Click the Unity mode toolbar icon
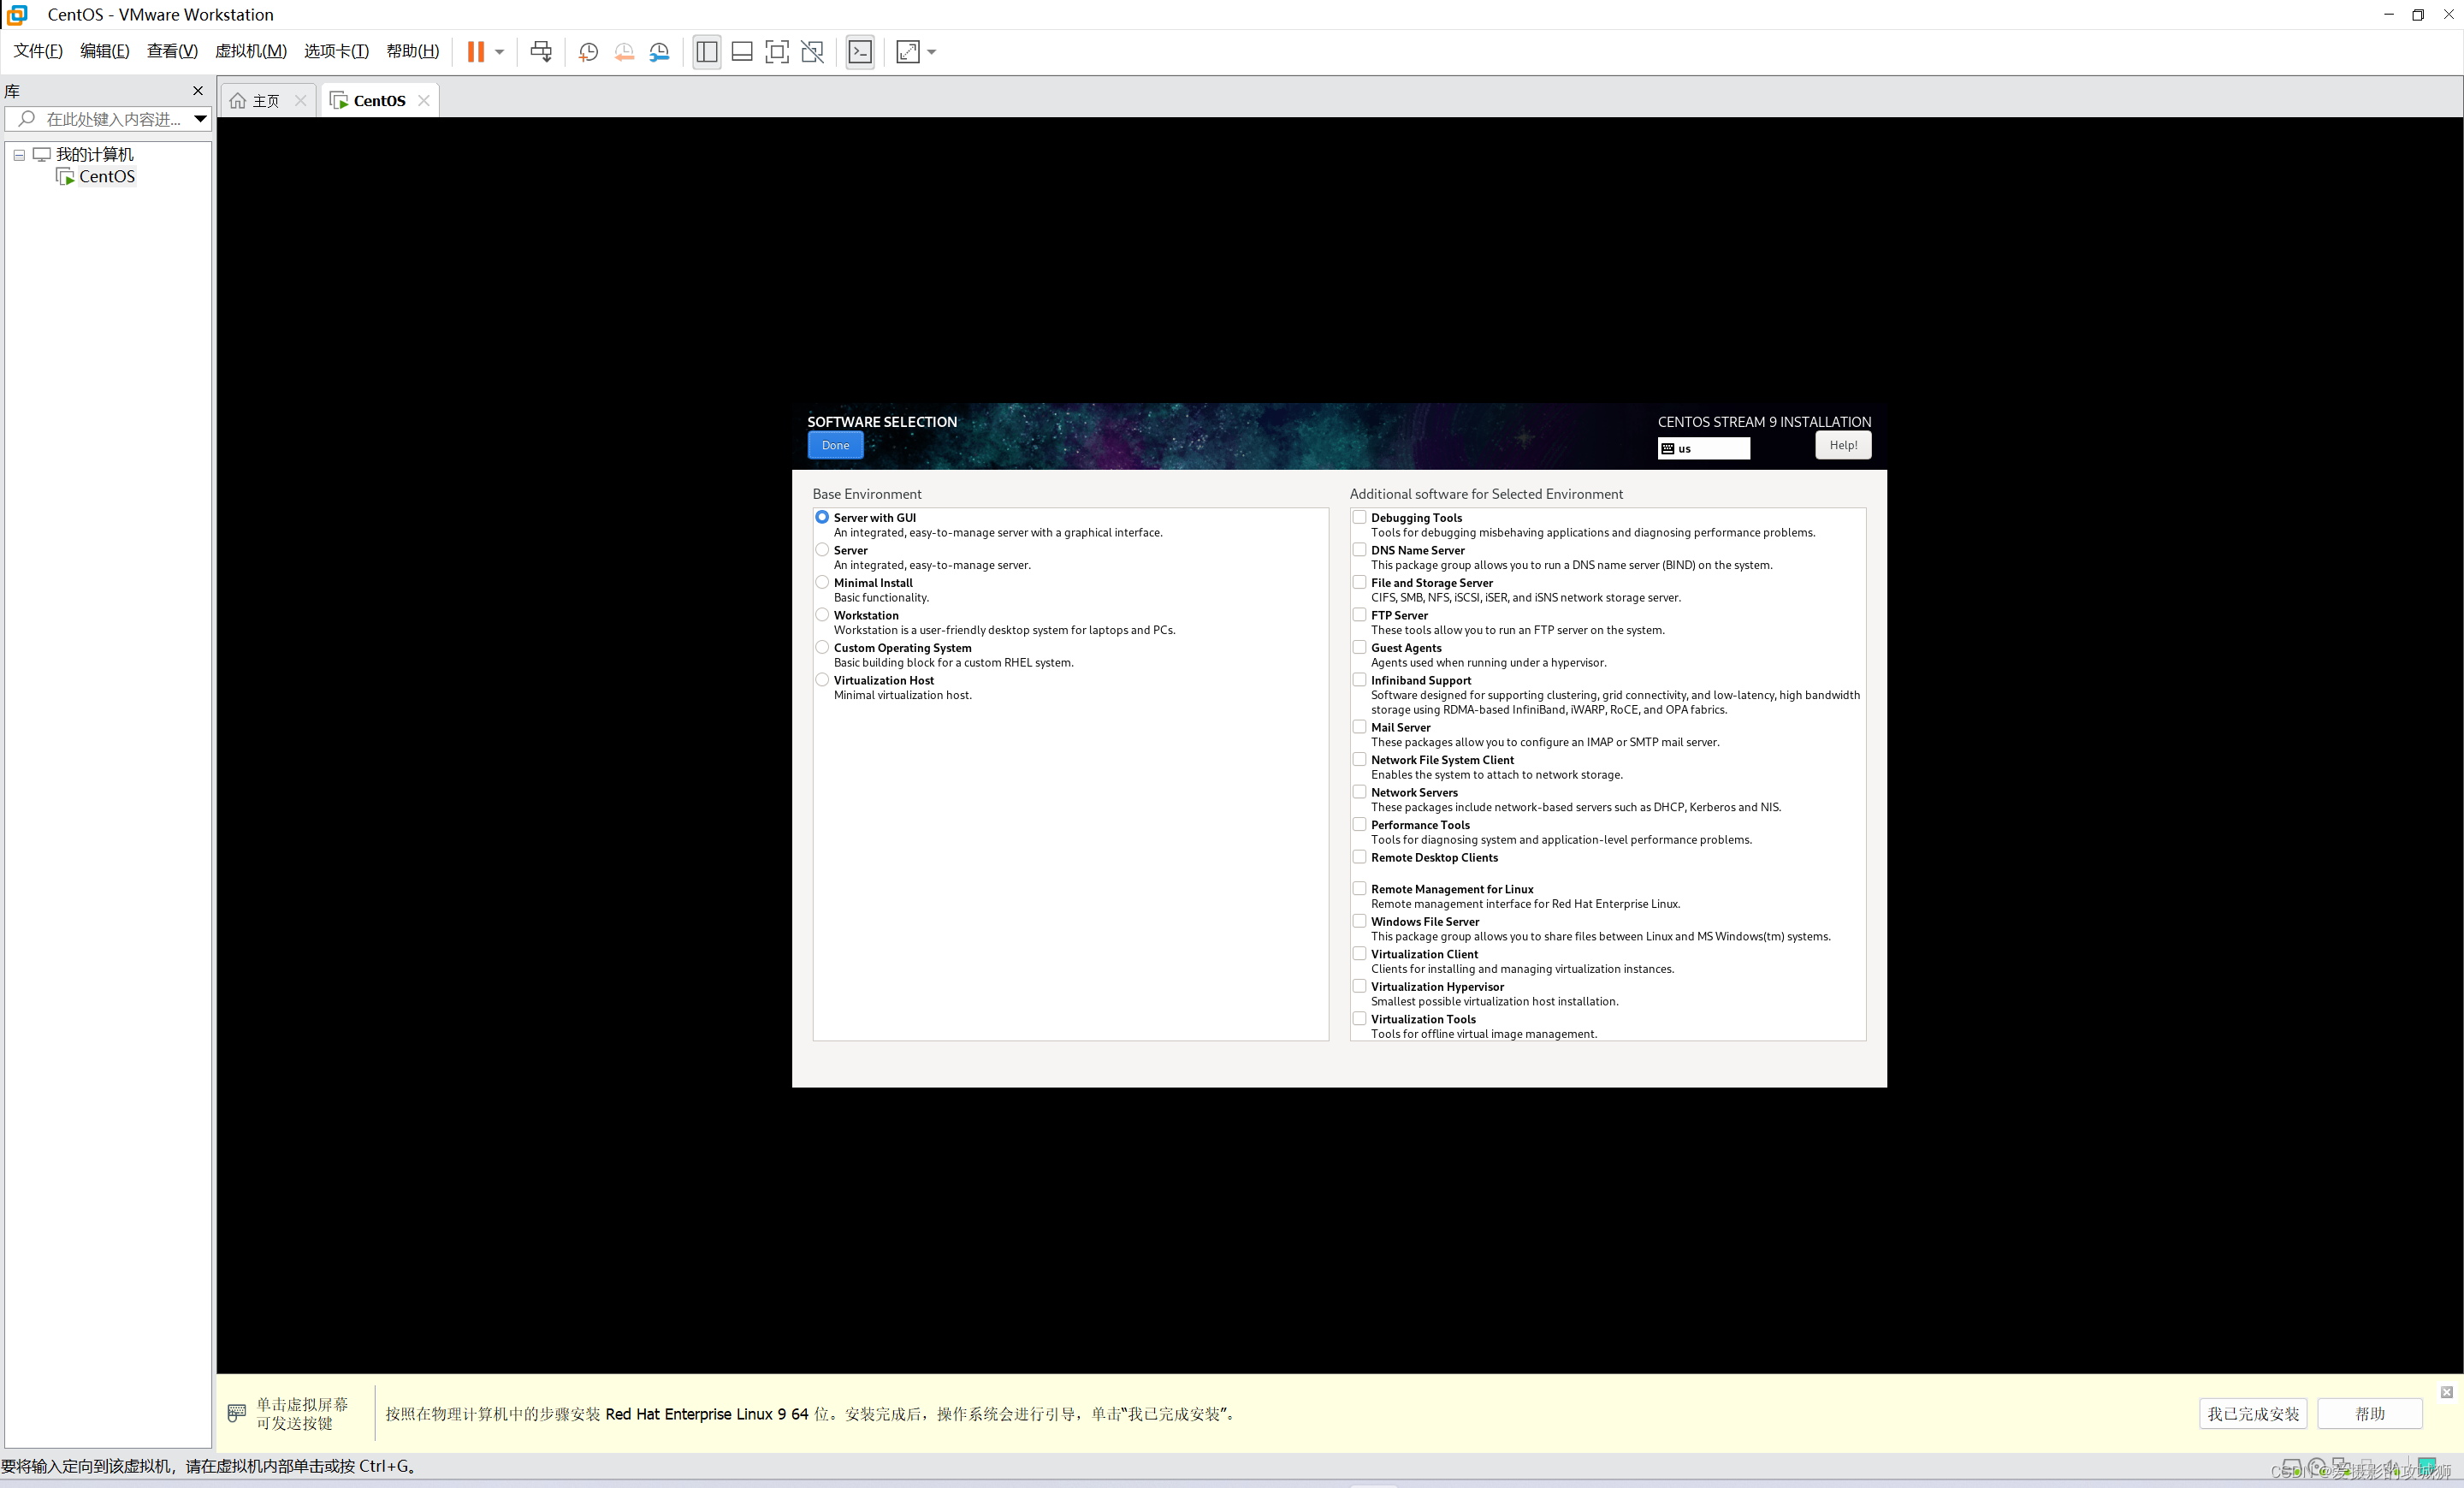Viewport: 2464px width, 1488px height. point(812,52)
